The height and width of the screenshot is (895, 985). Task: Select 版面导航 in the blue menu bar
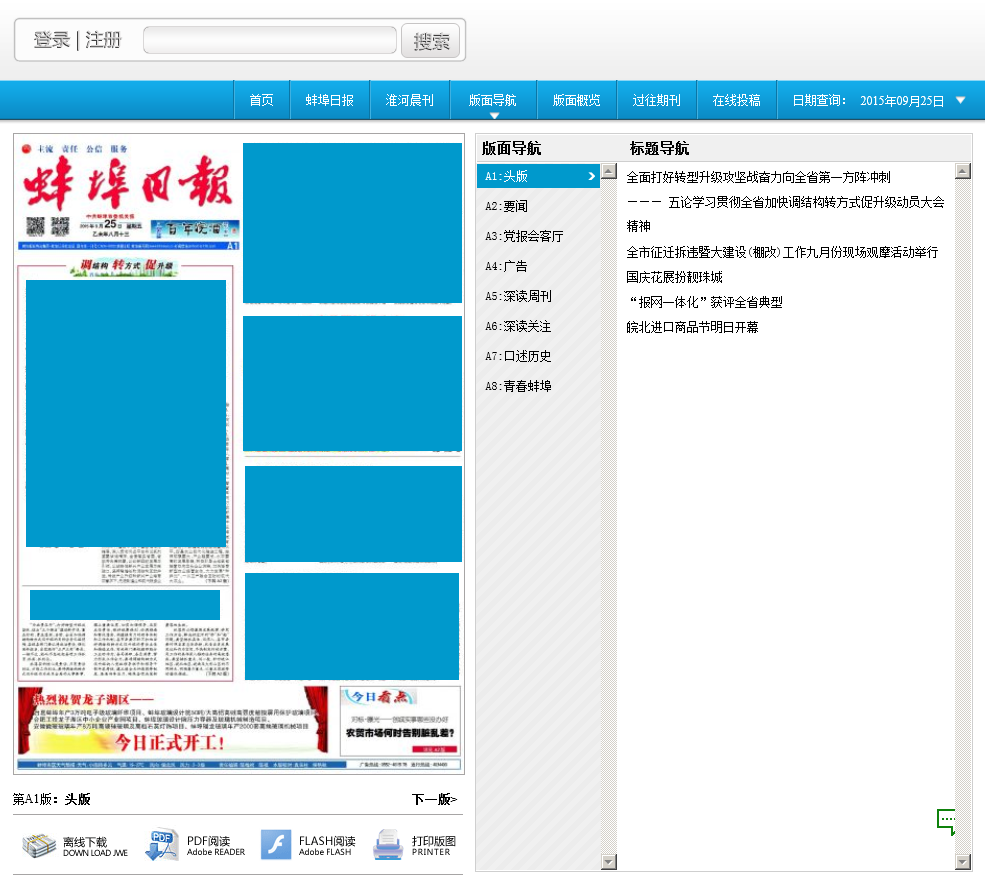point(492,100)
